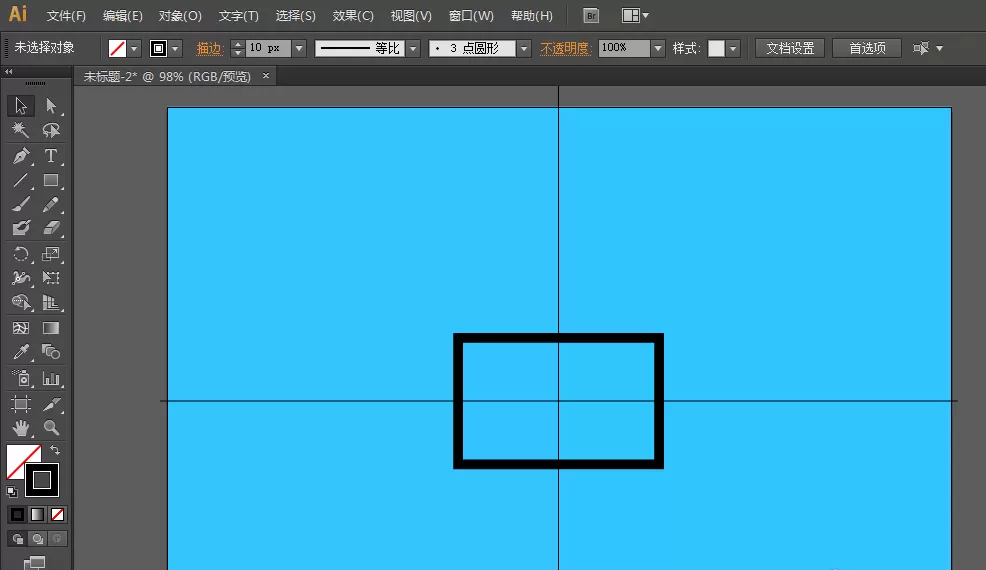Open the 窗口(W) menu
The width and height of the screenshot is (986, 570).
pyautogui.click(x=471, y=16)
